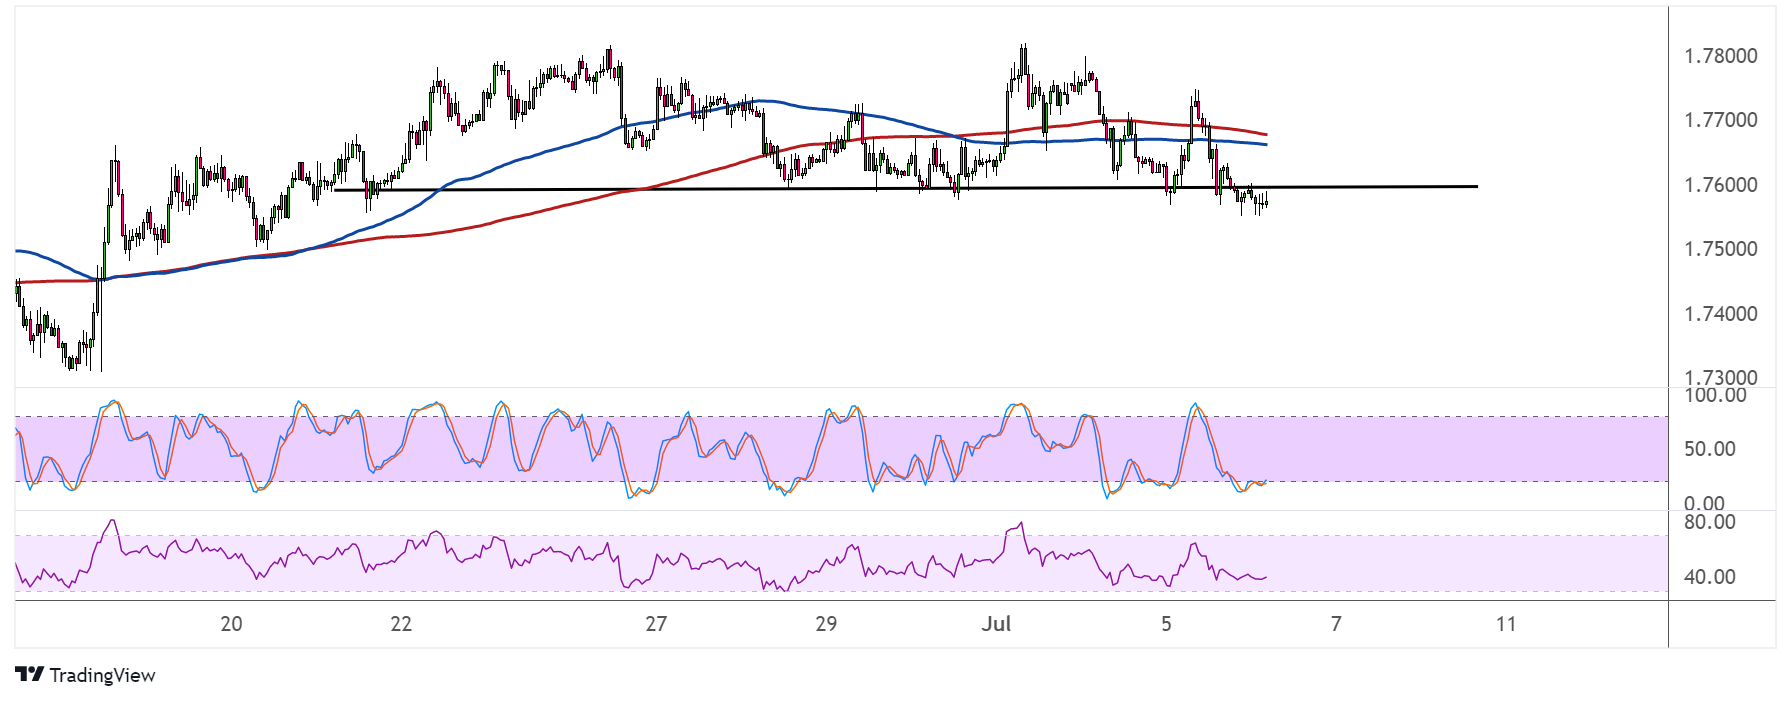Select date label 27 on time axis
Image resolution: width=1791 pixels, height=701 pixels.
656,624
